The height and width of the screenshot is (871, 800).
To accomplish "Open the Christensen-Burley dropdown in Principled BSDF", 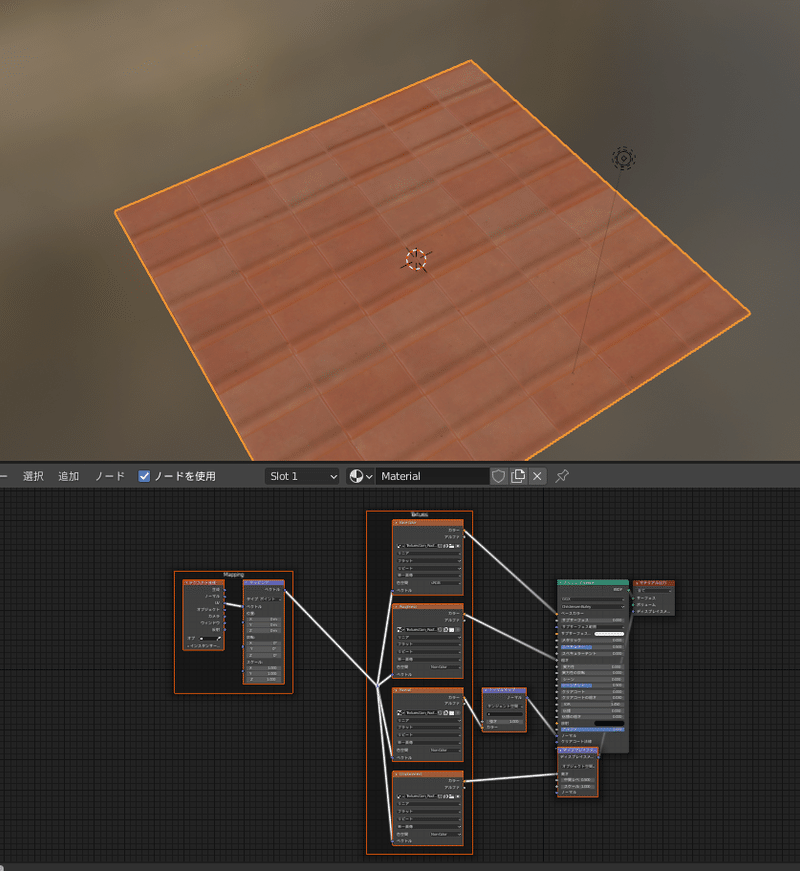I will 592,607.
